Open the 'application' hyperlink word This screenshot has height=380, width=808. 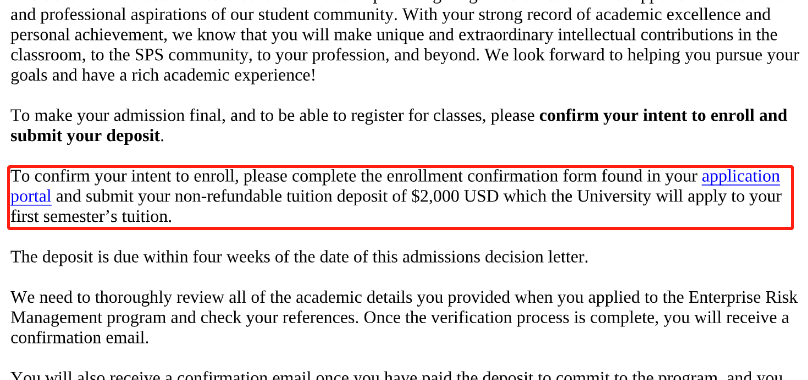pos(740,177)
